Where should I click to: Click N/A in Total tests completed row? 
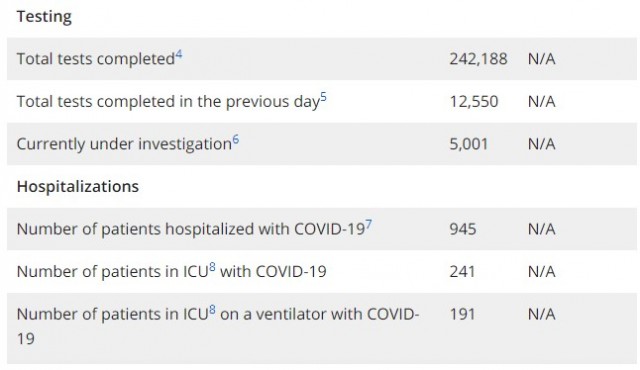[542, 59]
